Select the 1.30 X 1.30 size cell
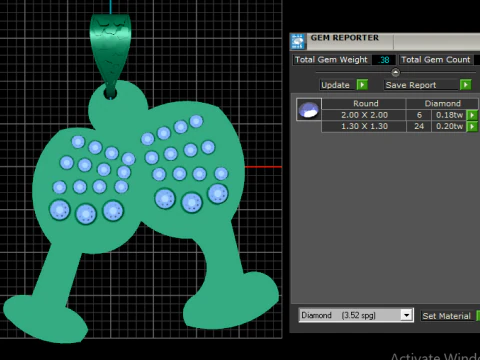Screen dimensions: 480x360 pyautogui.click(x=364, y=126)
